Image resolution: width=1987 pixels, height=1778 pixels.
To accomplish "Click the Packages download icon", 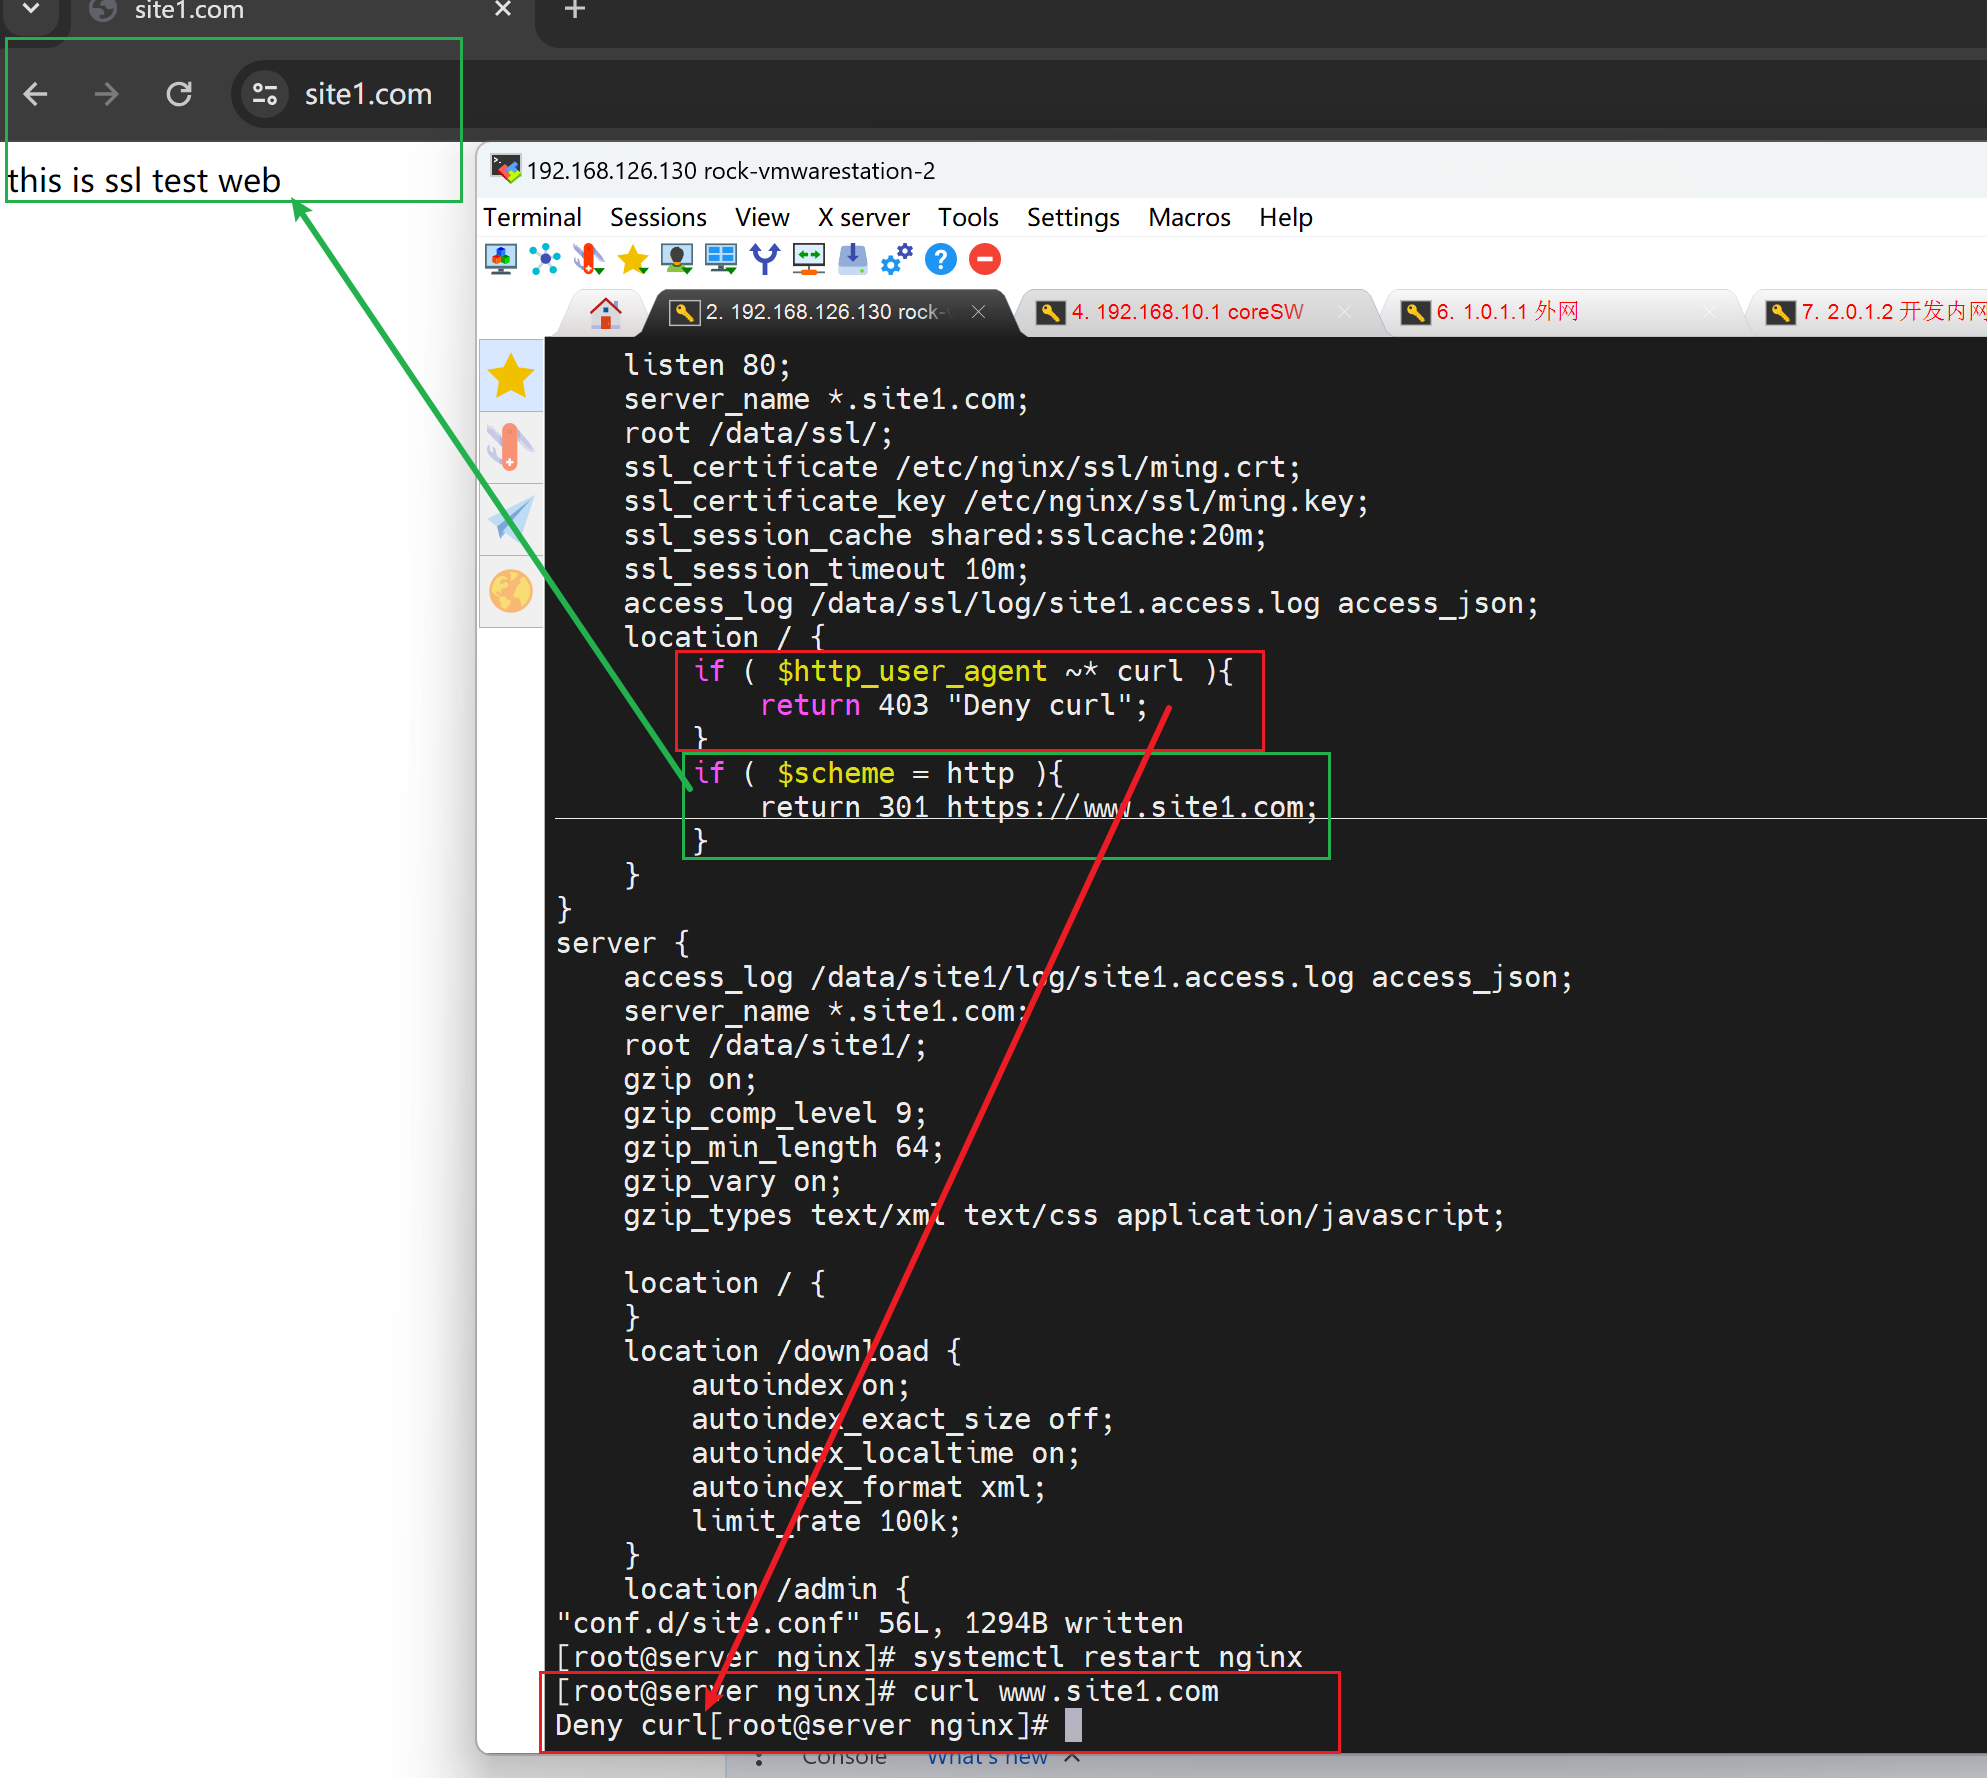I will tap(852, 260).
